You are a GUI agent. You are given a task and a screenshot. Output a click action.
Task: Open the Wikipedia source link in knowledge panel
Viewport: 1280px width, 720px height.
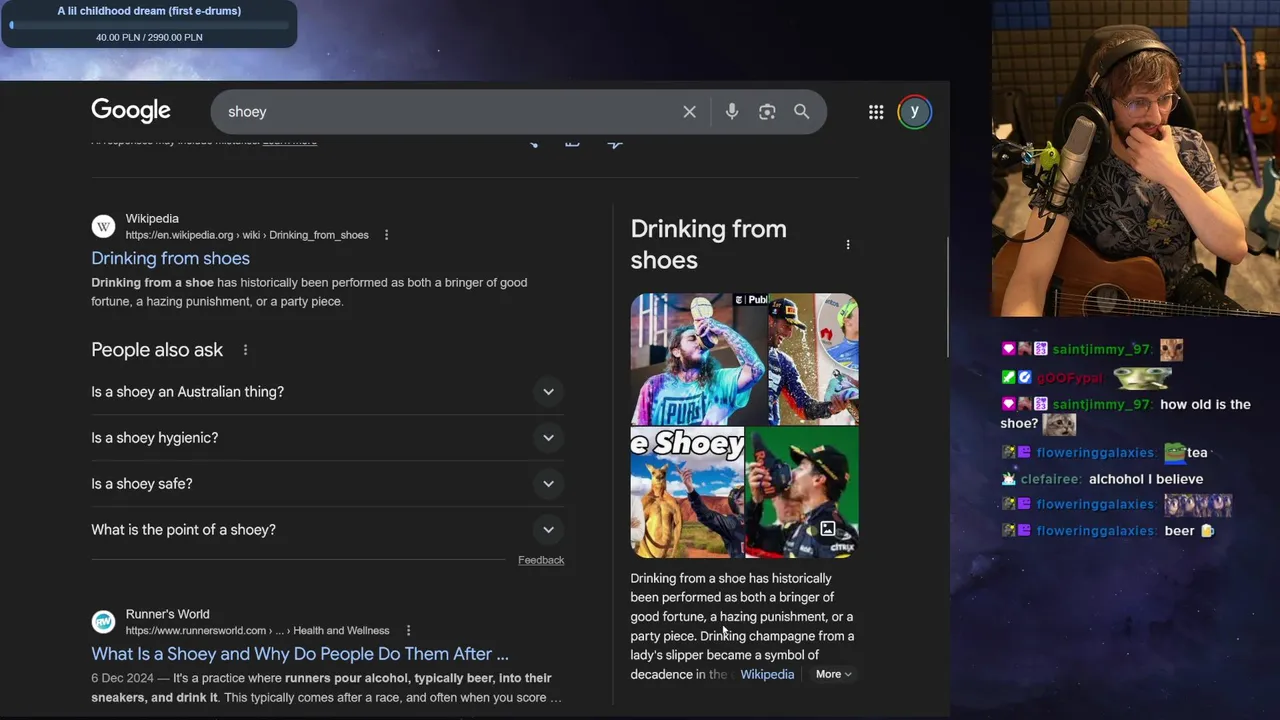[x=767, y=674]
